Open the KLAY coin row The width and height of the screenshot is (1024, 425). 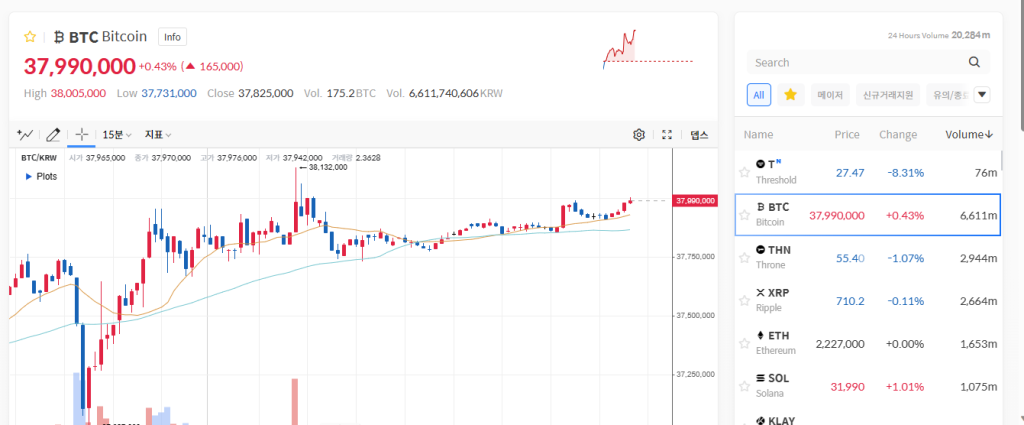click(867, 417)
